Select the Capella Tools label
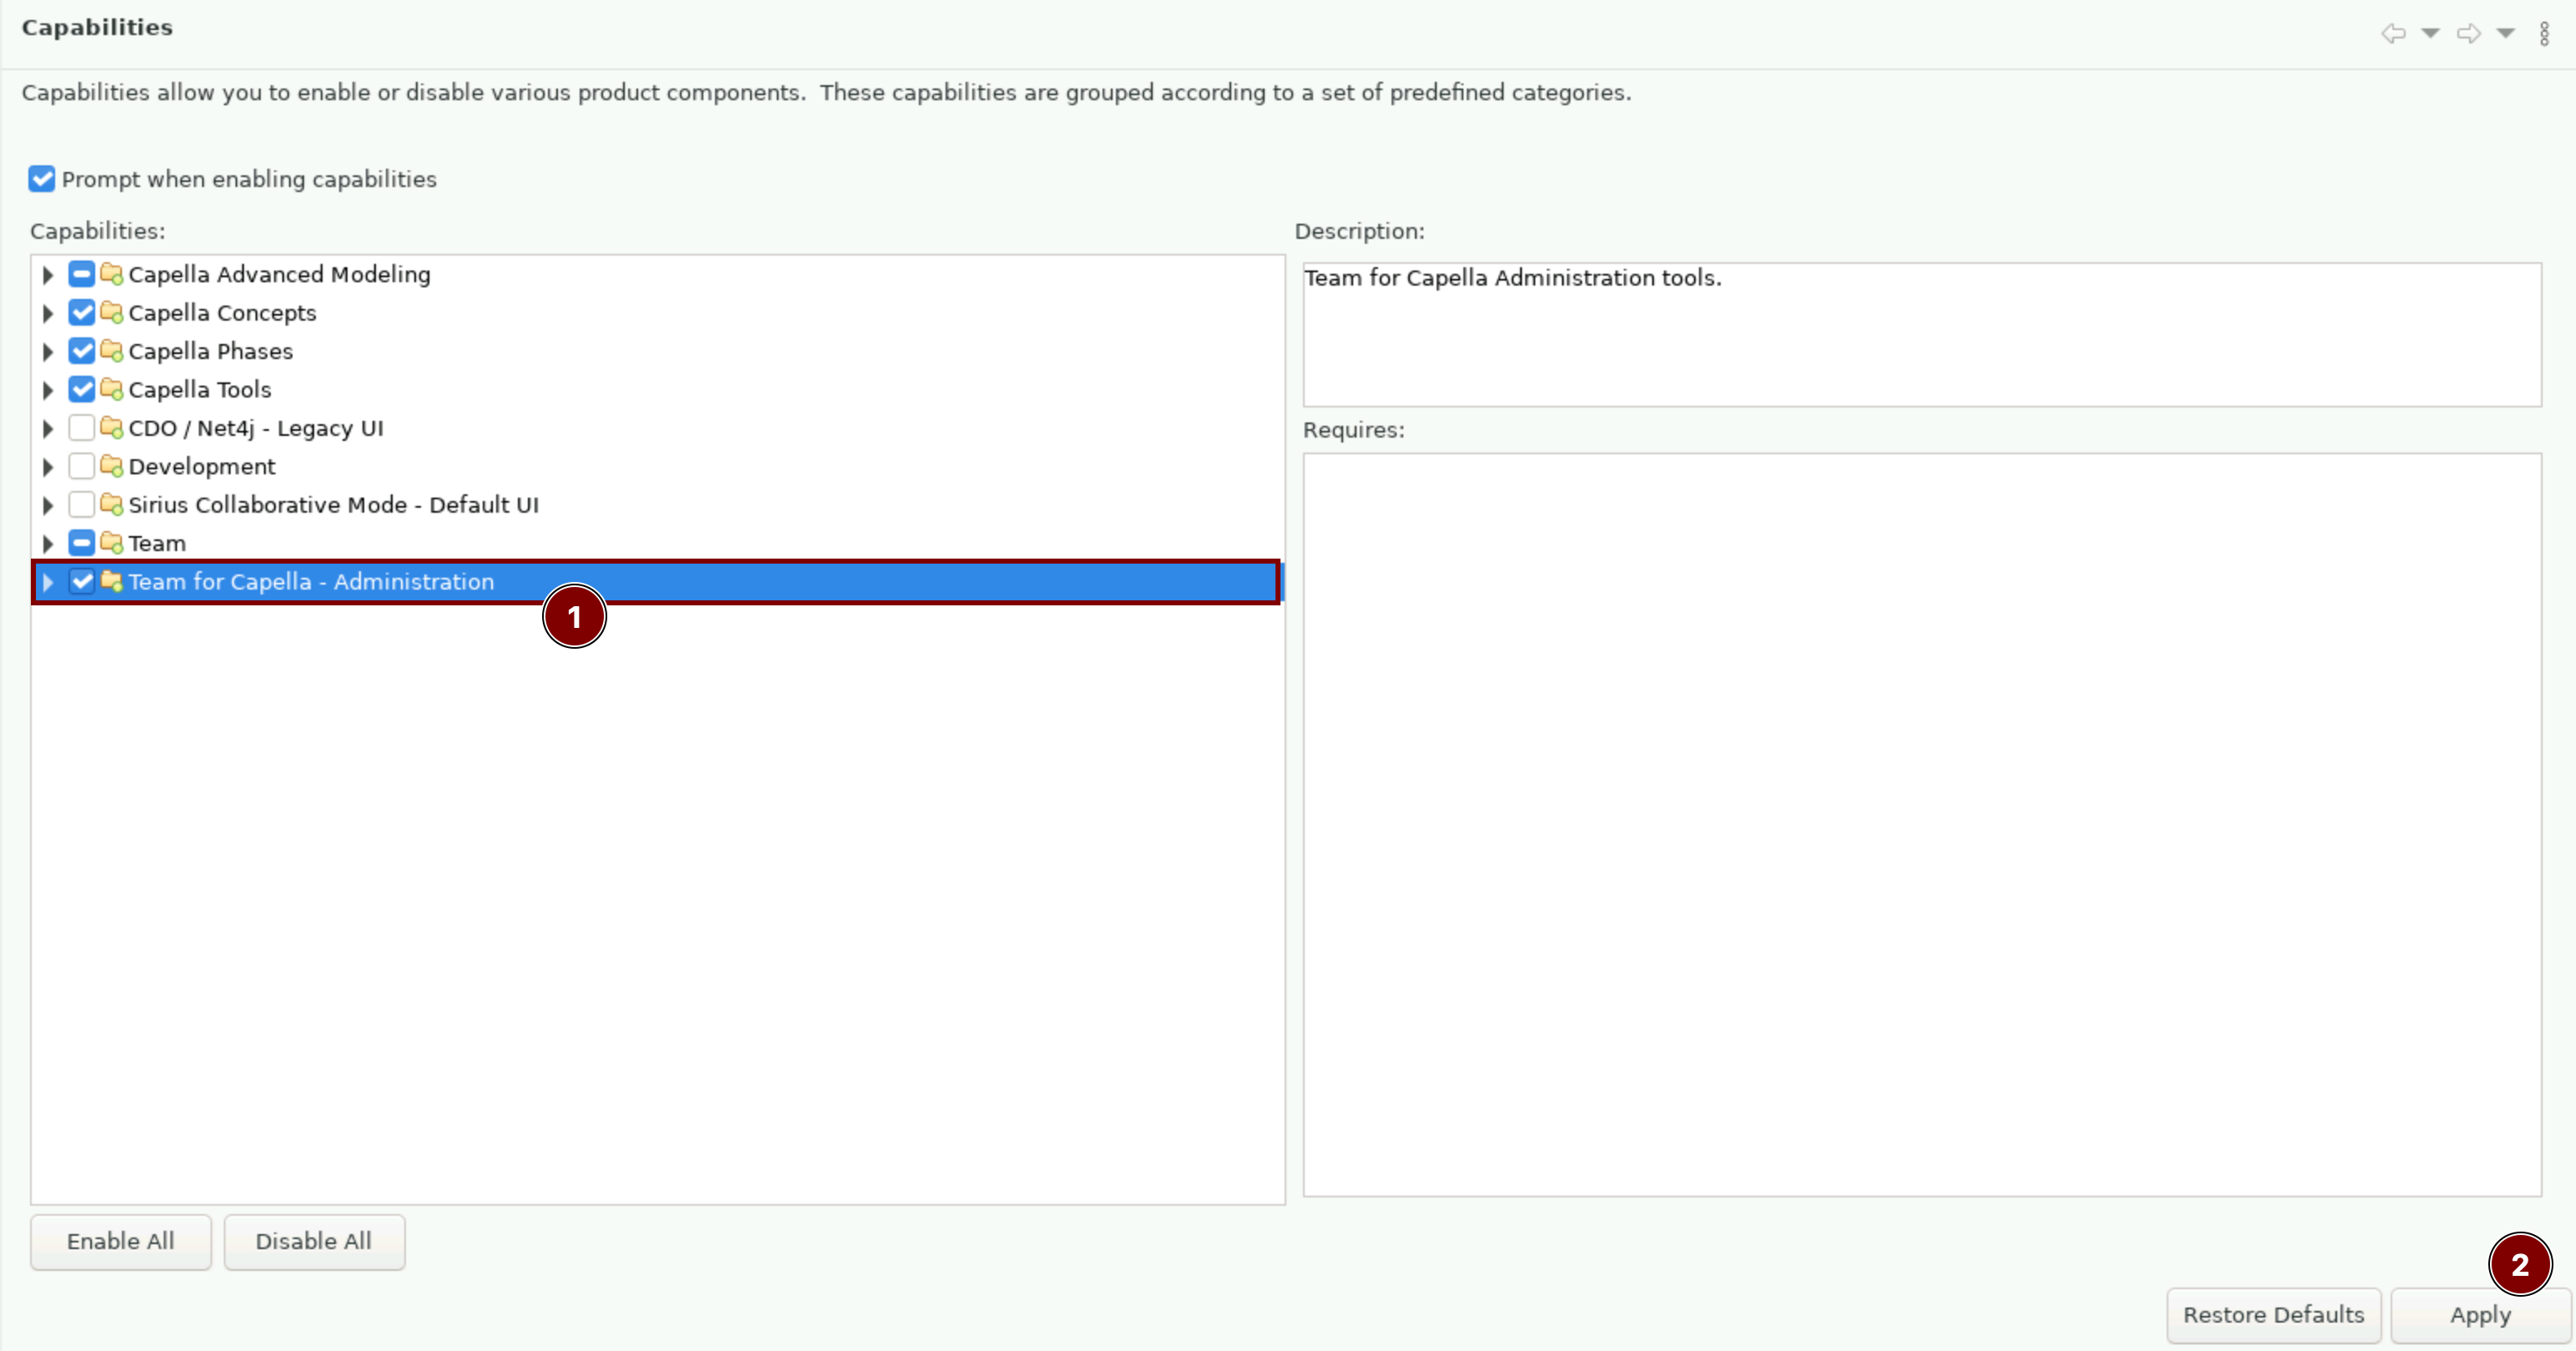This screenshot has width=2576, height=1351. pos(200,390)
